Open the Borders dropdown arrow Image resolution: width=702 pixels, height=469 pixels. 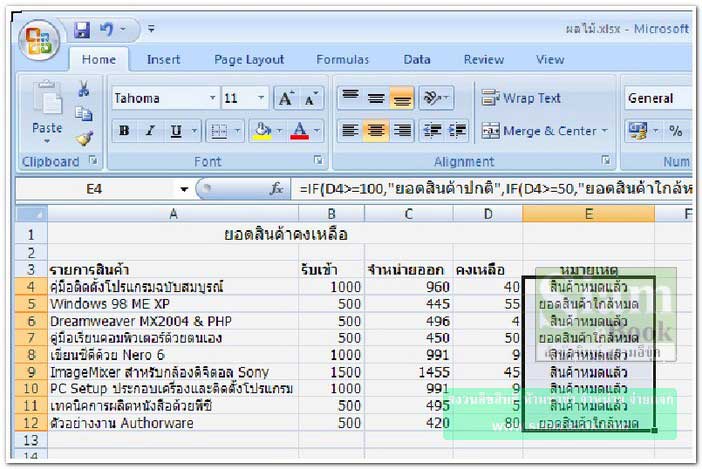pyautogui.click(x=237, y=131)
